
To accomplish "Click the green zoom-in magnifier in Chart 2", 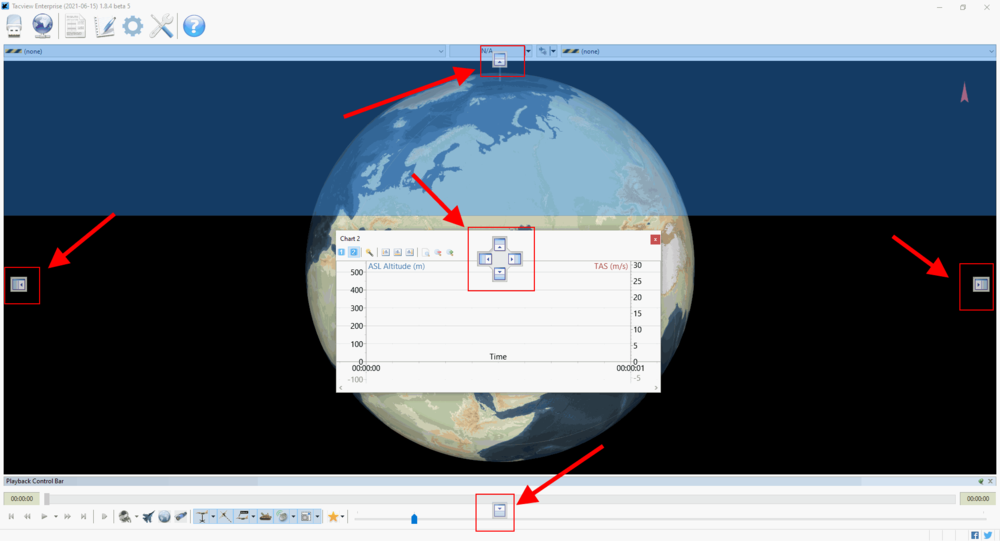I will [x=450, y=253].
